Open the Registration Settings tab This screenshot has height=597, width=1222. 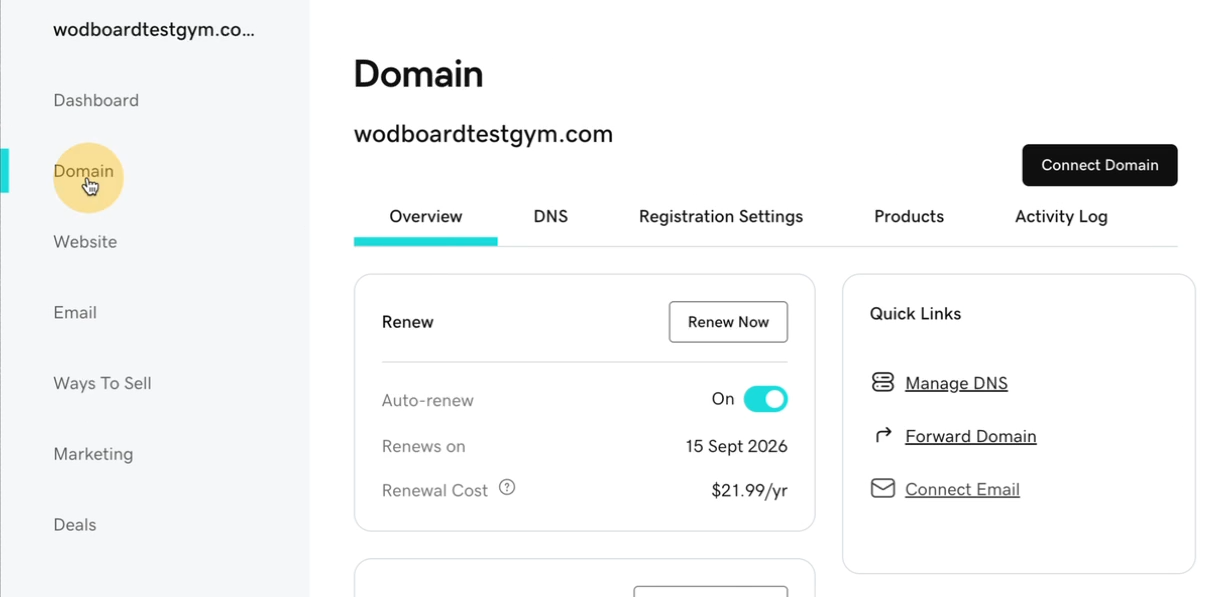(721, 216)
